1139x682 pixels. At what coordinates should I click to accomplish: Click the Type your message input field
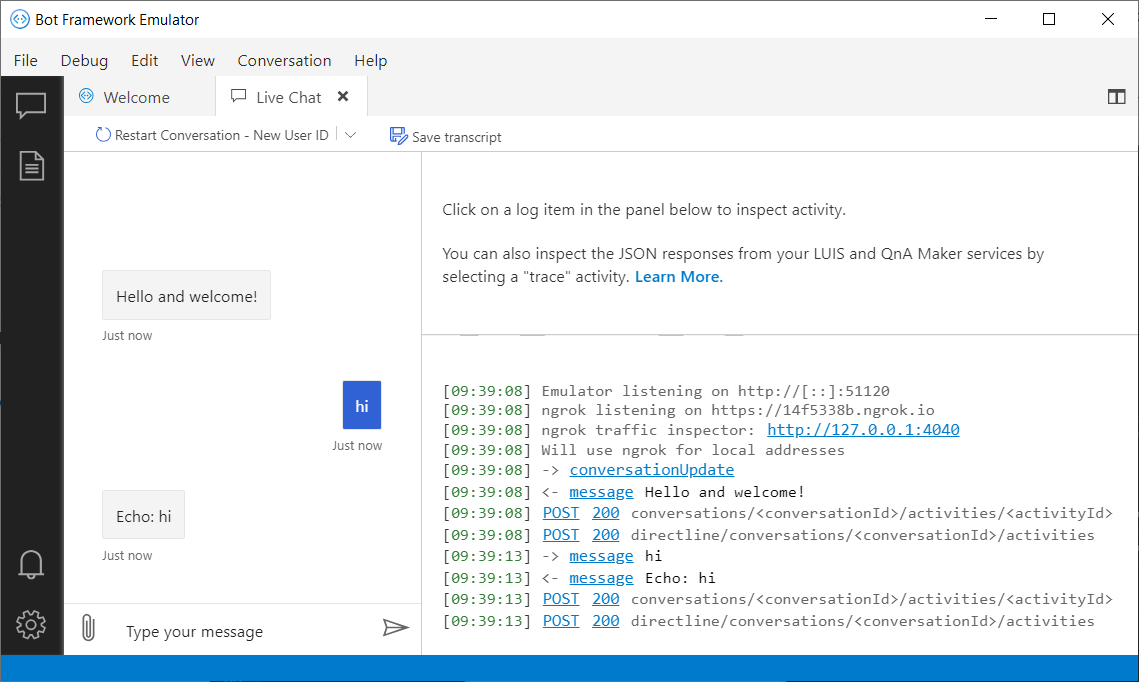[x=243, y=631]
